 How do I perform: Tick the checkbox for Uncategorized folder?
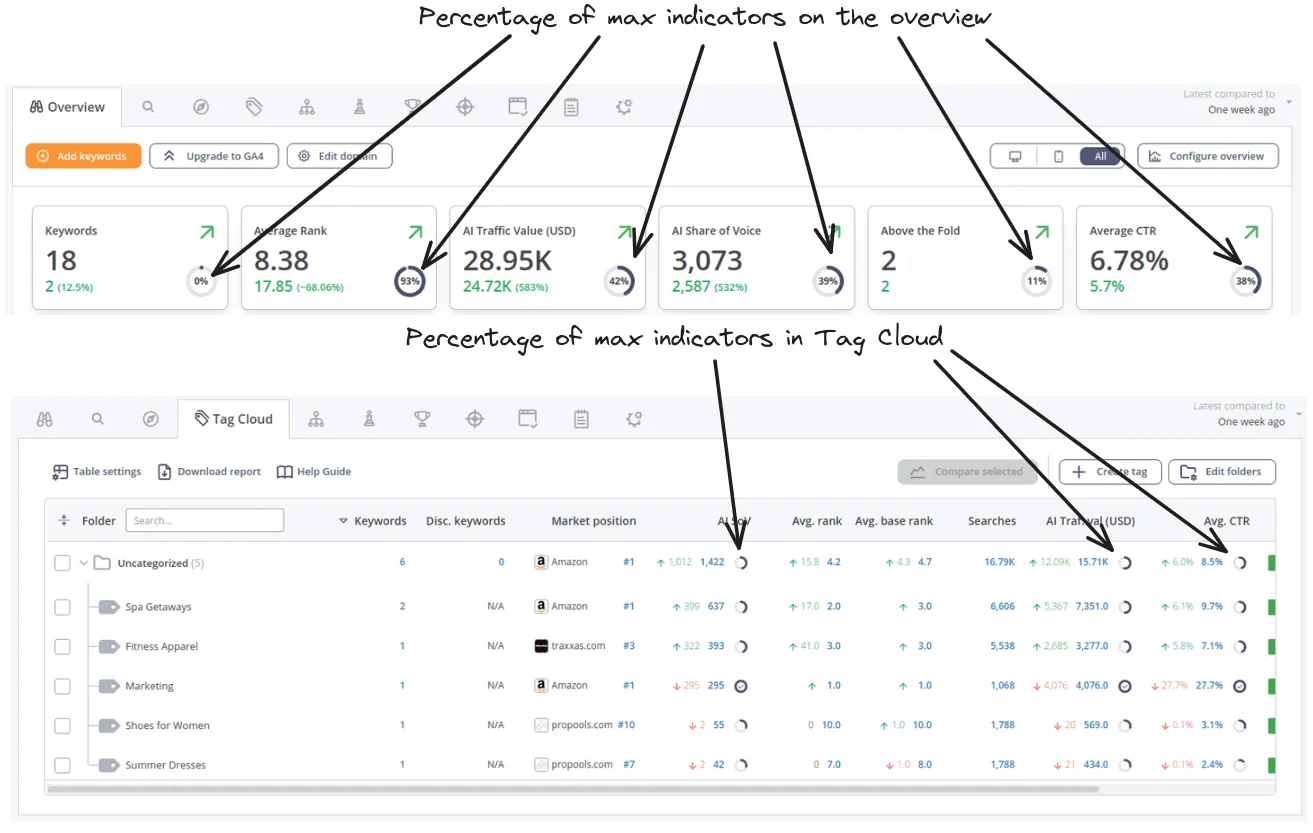tap(62, 563)
